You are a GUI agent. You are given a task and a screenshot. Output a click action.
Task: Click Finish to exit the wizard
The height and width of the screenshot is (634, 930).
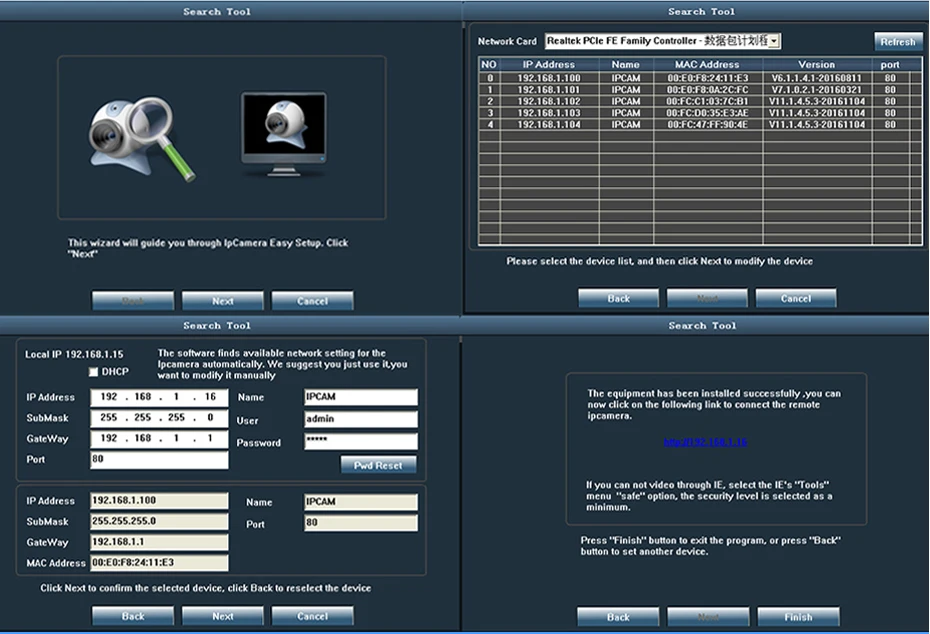(798, 617)
